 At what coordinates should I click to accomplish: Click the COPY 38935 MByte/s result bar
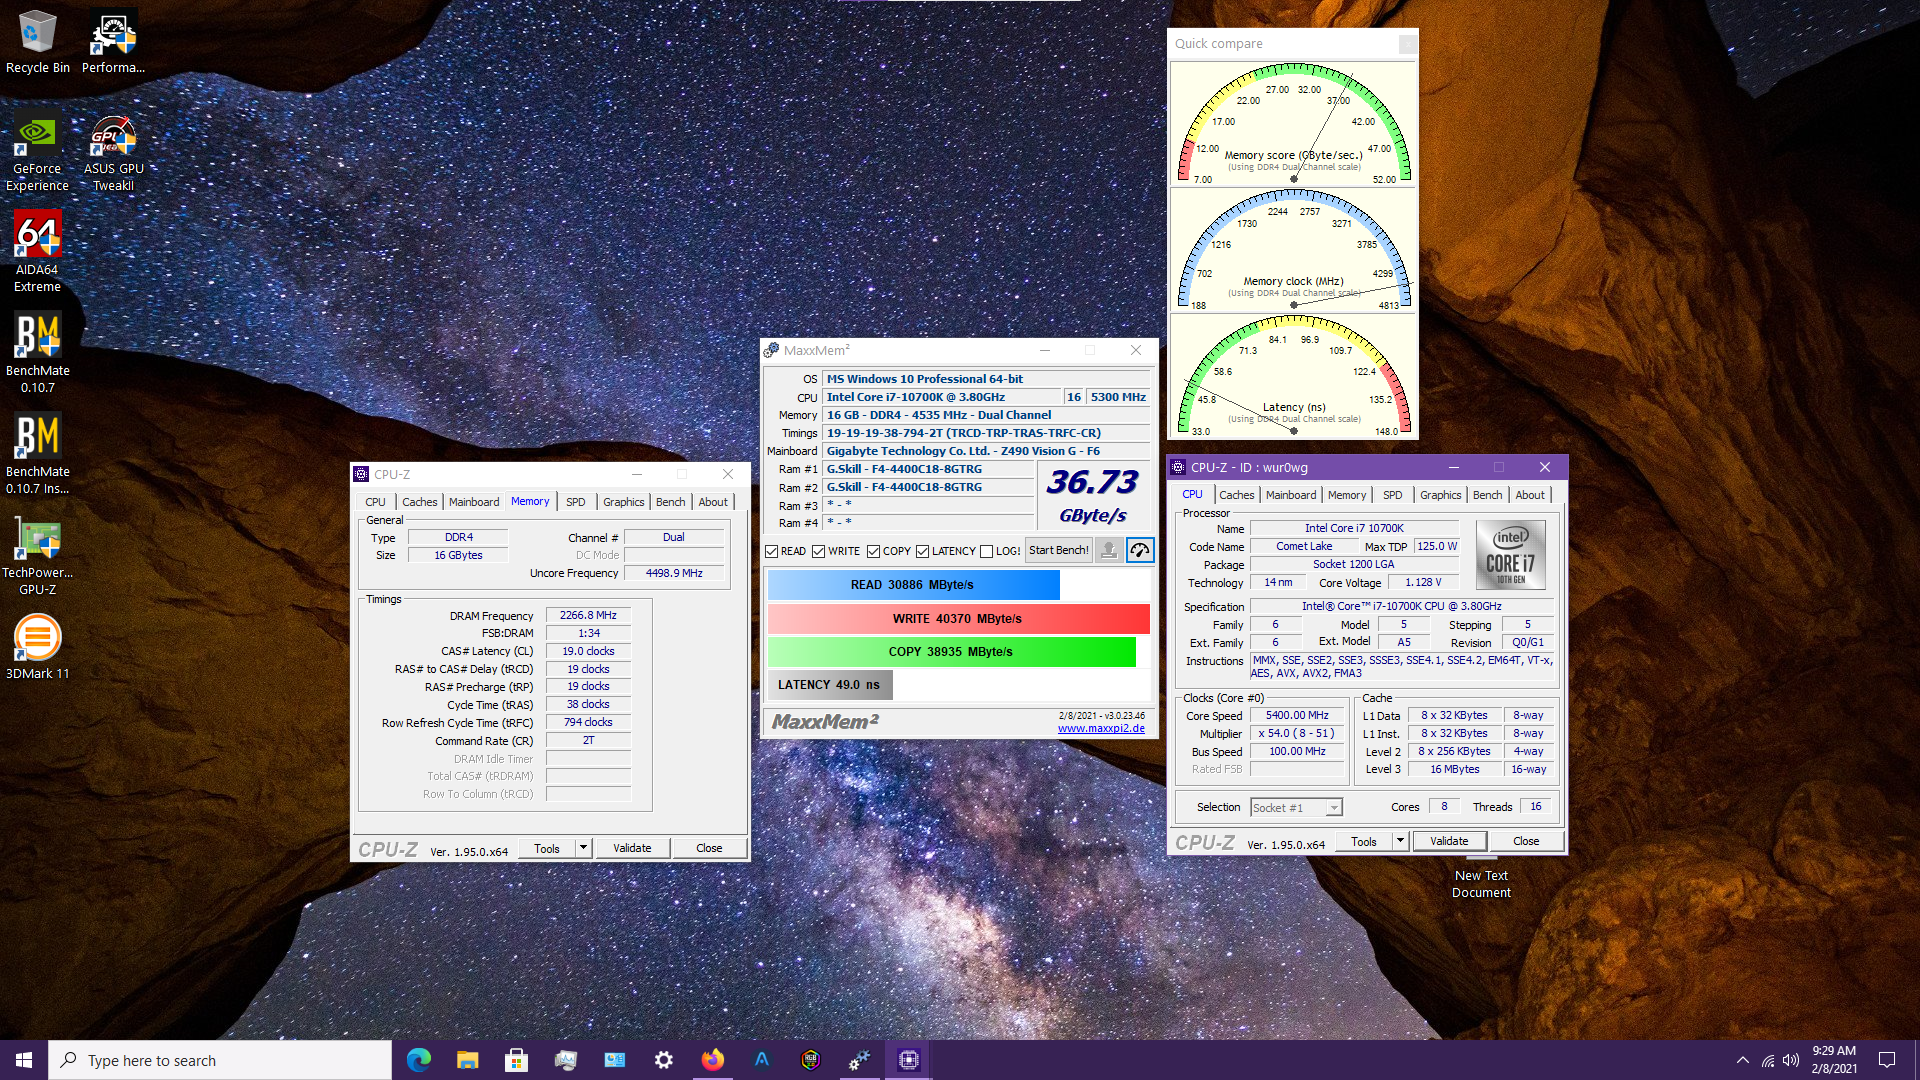(x=951, y=652)
